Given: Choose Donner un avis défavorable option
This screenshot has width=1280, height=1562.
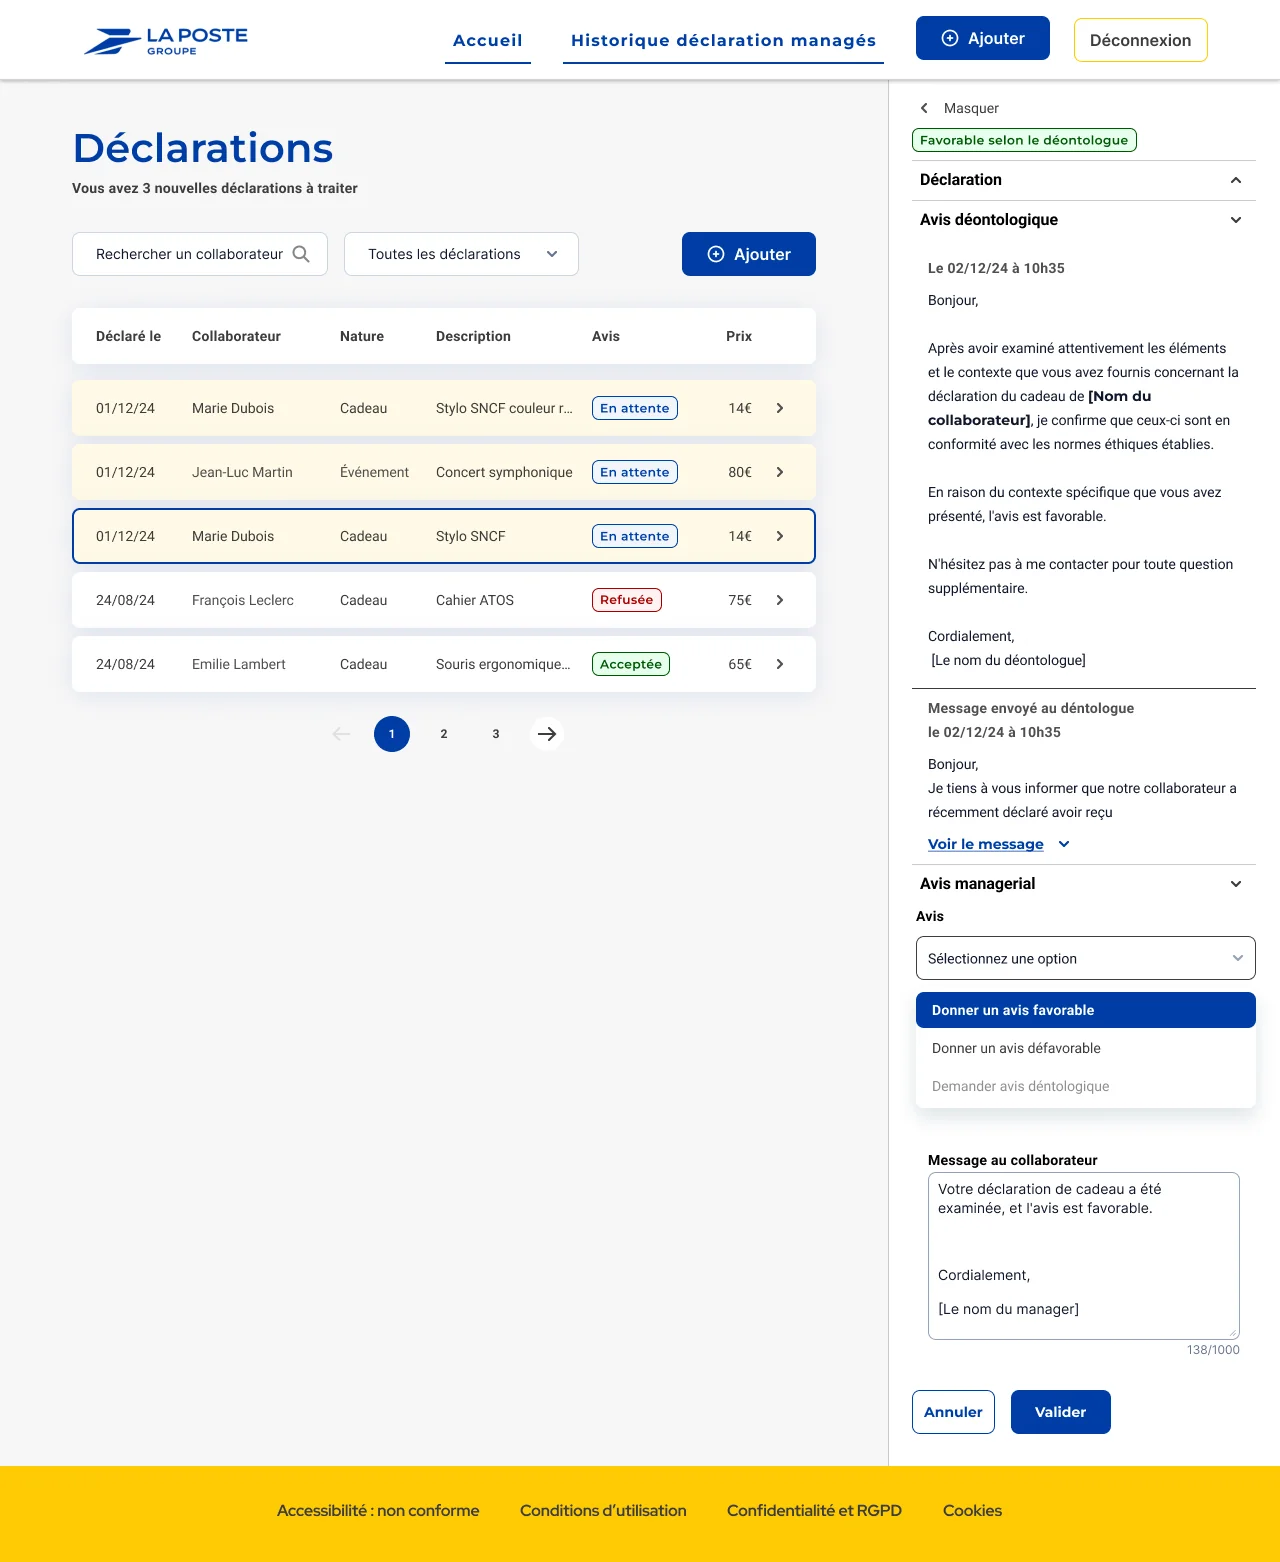Looking at the screenshot, I should point(1085,1048).
